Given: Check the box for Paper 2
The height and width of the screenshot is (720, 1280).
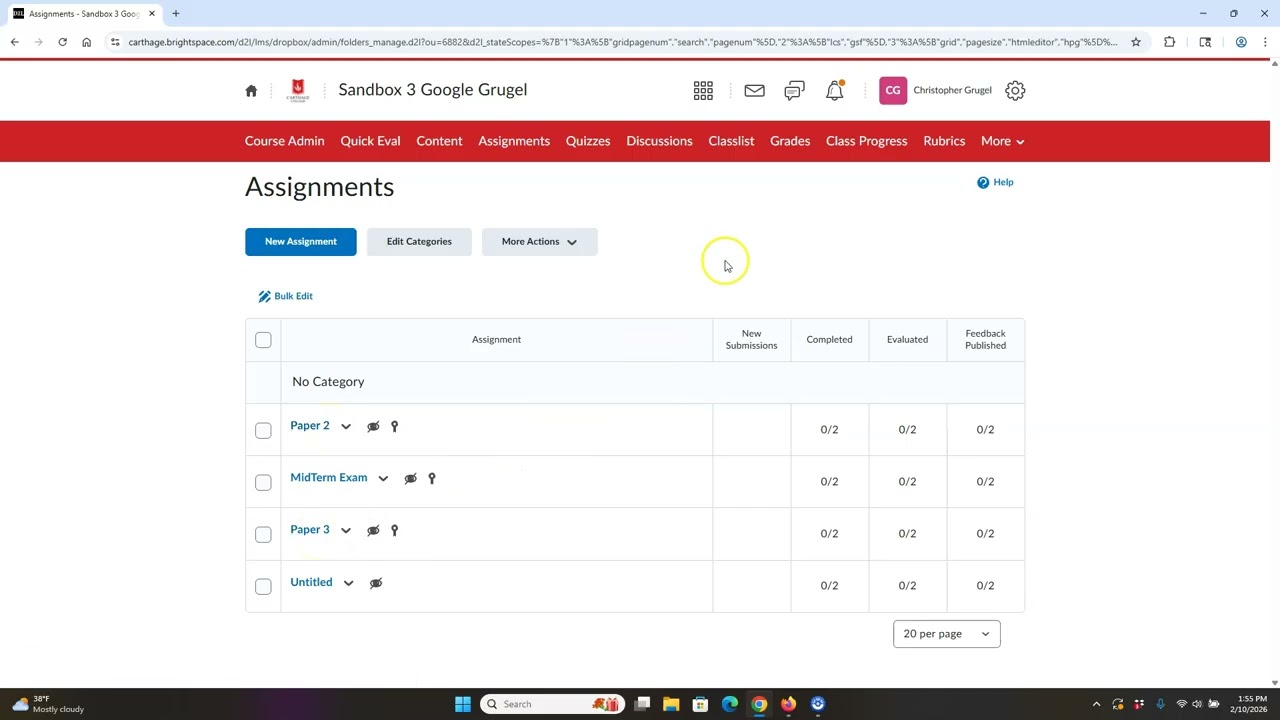Looking at the screenshot, I should pyautogui.click(x=263, y=430).
